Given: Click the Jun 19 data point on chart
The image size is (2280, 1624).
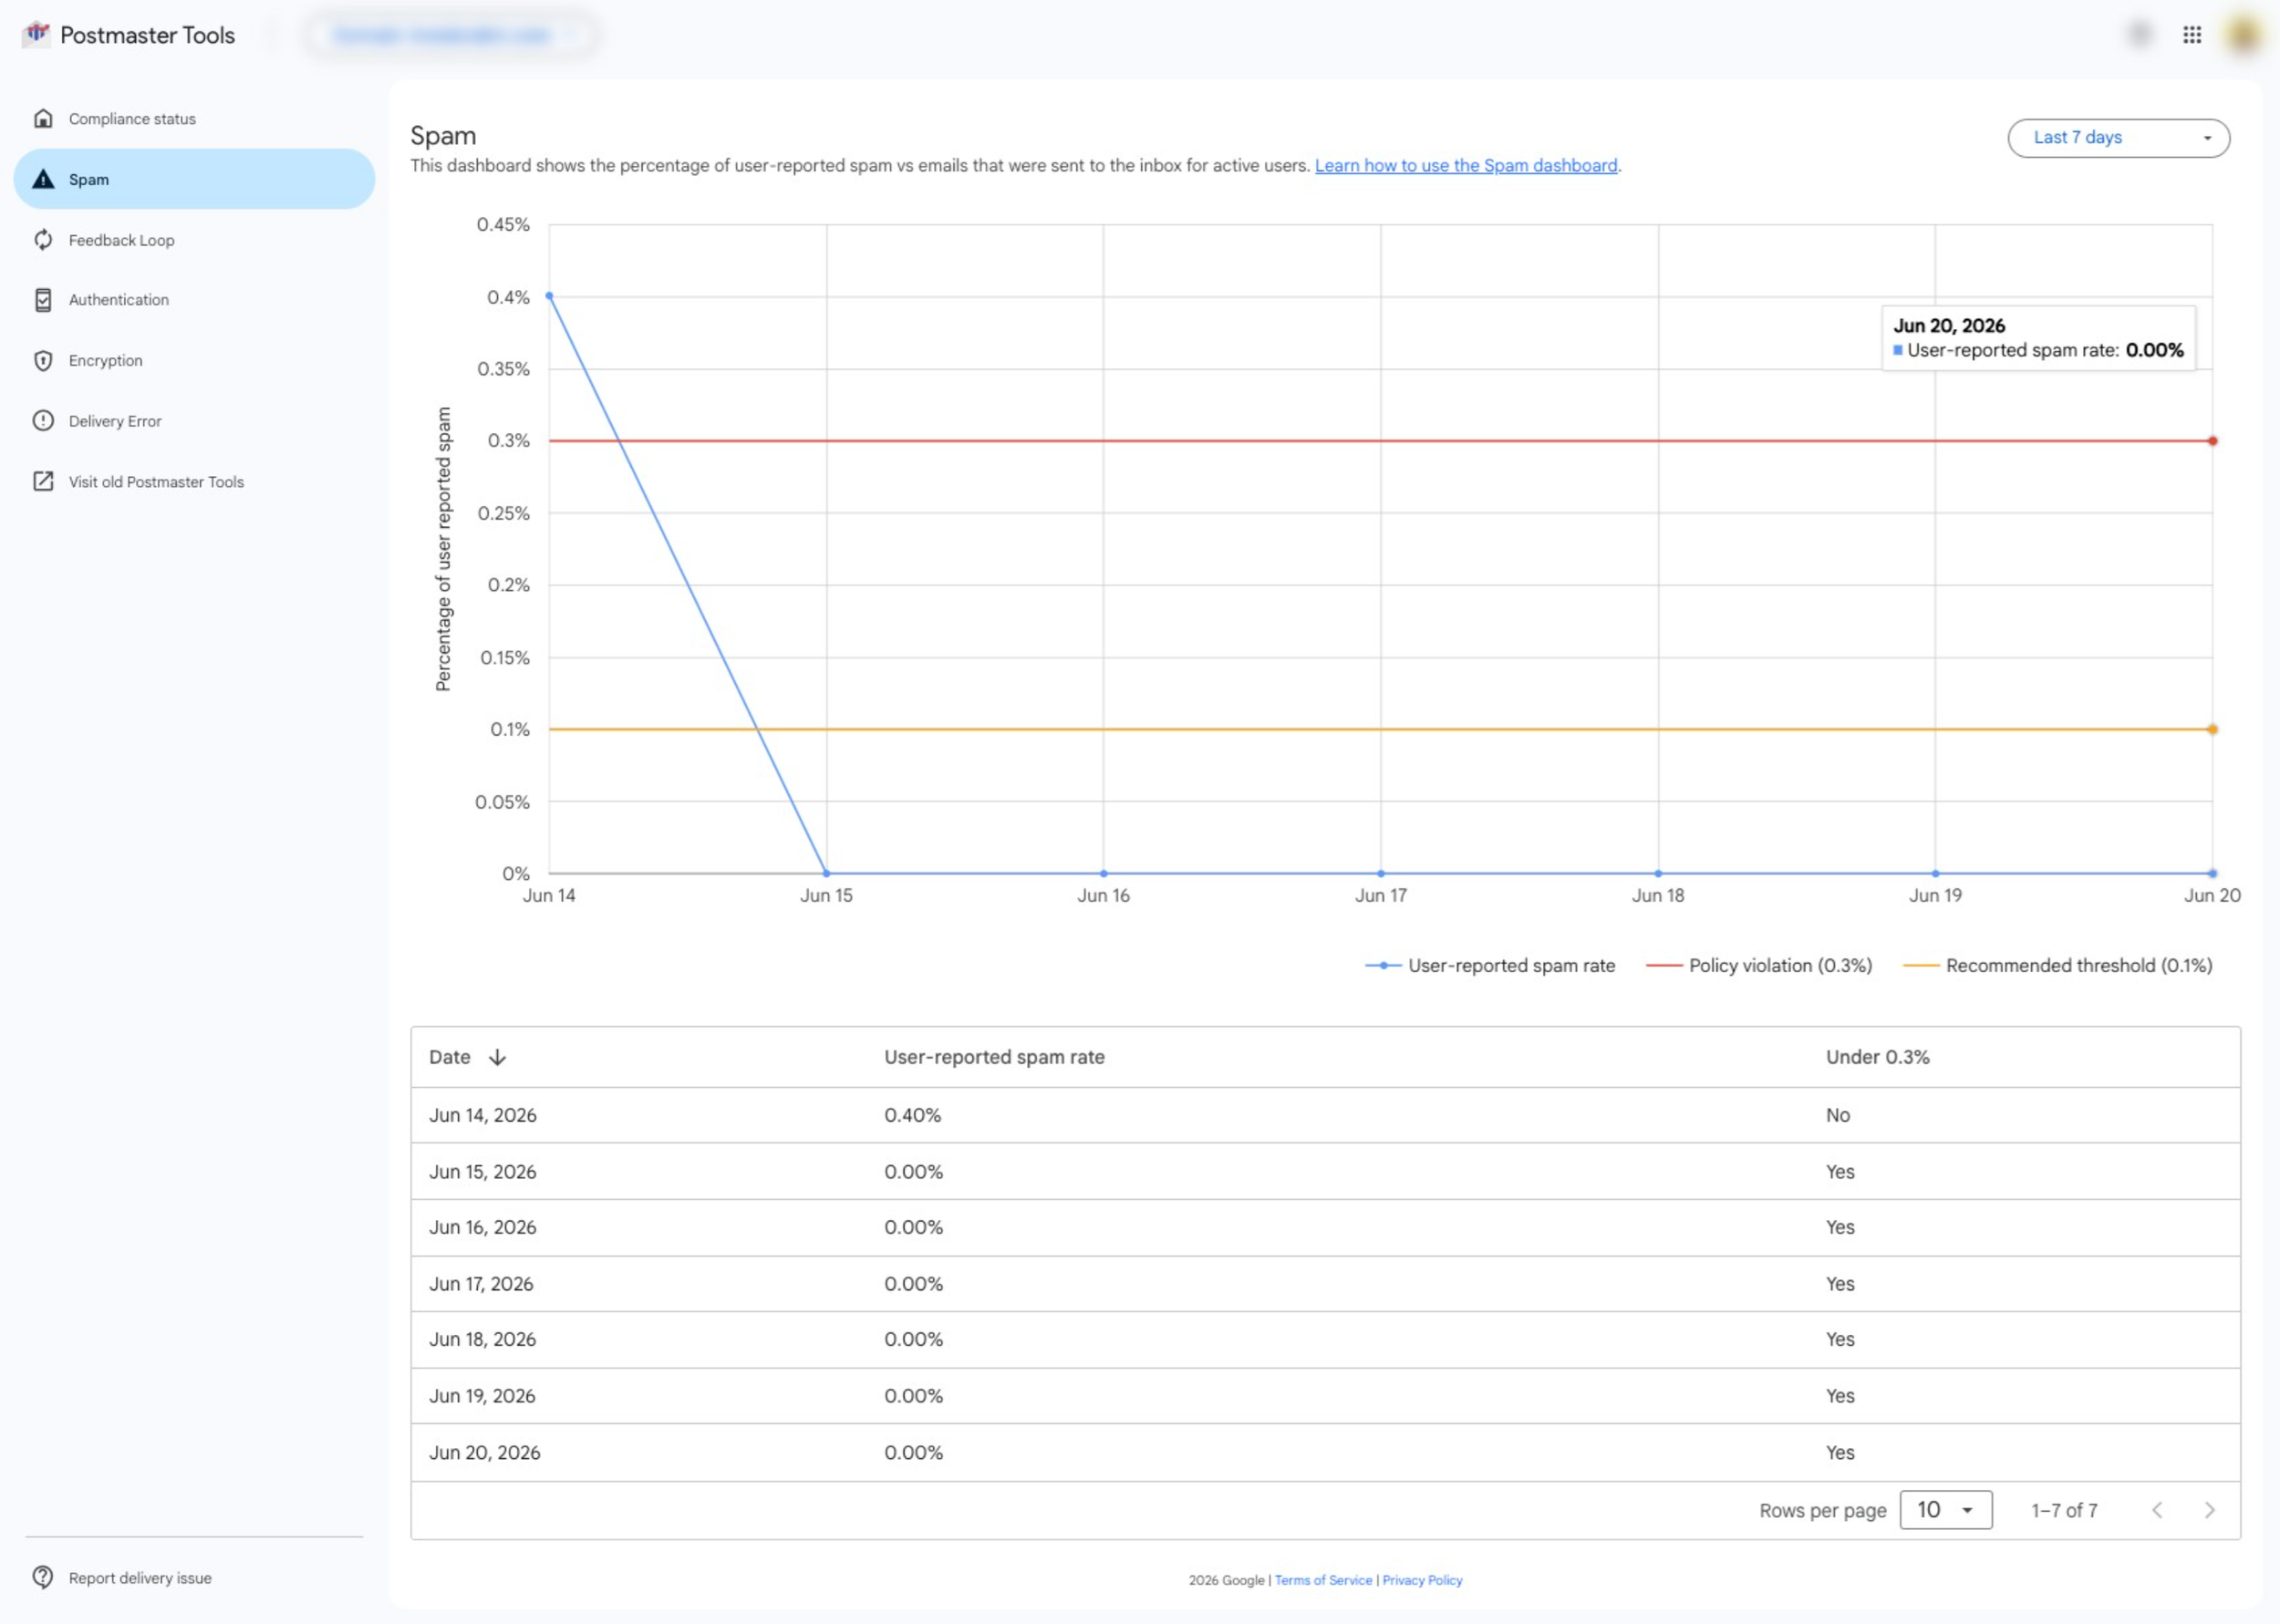Looking at the screenshot, I should (x=1935, y=873).
